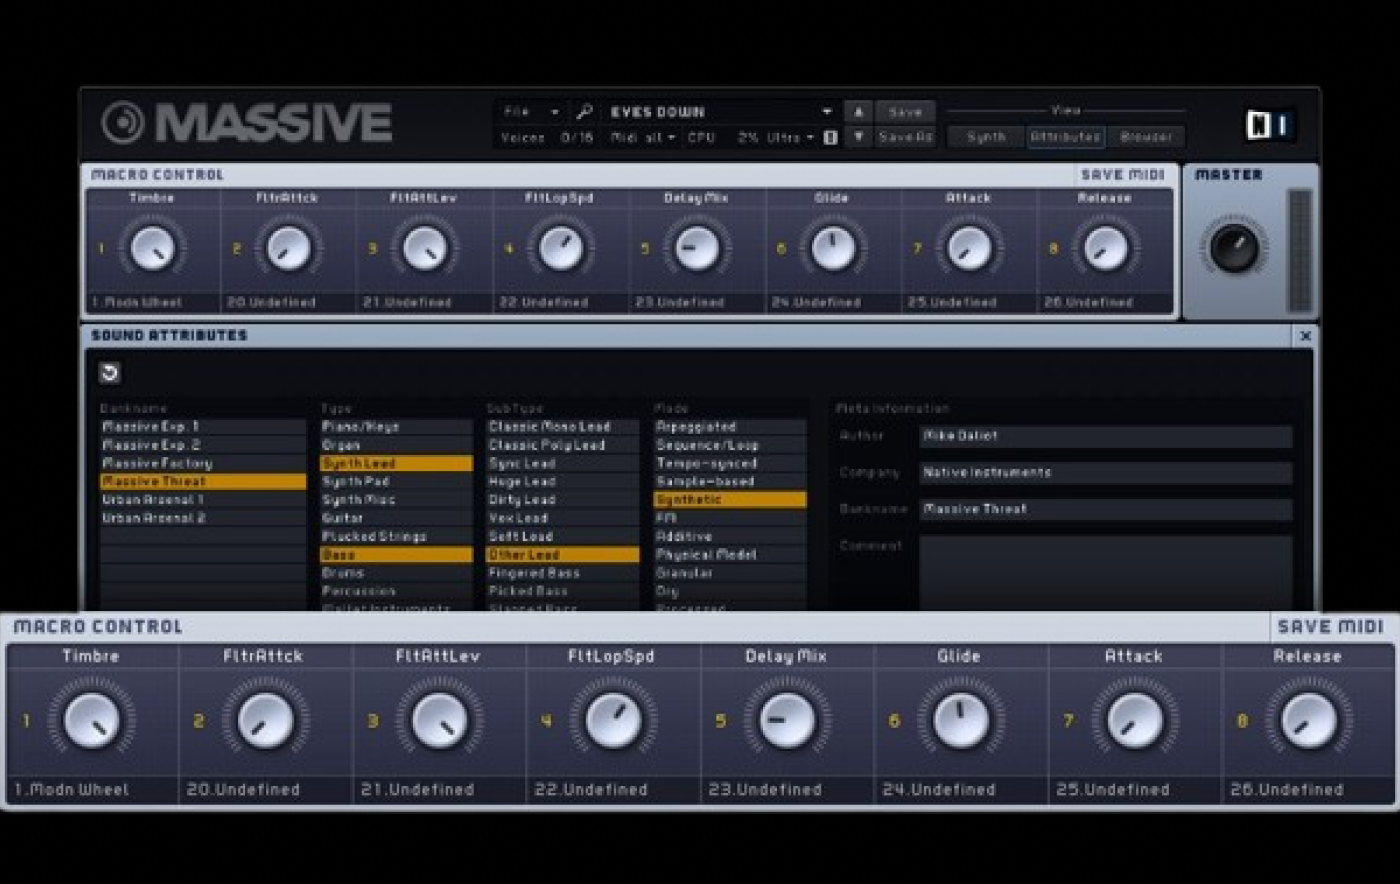The height and width of the screenshot is (884, 1400).
Task: Click the enlarged Glide knob in the inset
Action: [960, 720]
